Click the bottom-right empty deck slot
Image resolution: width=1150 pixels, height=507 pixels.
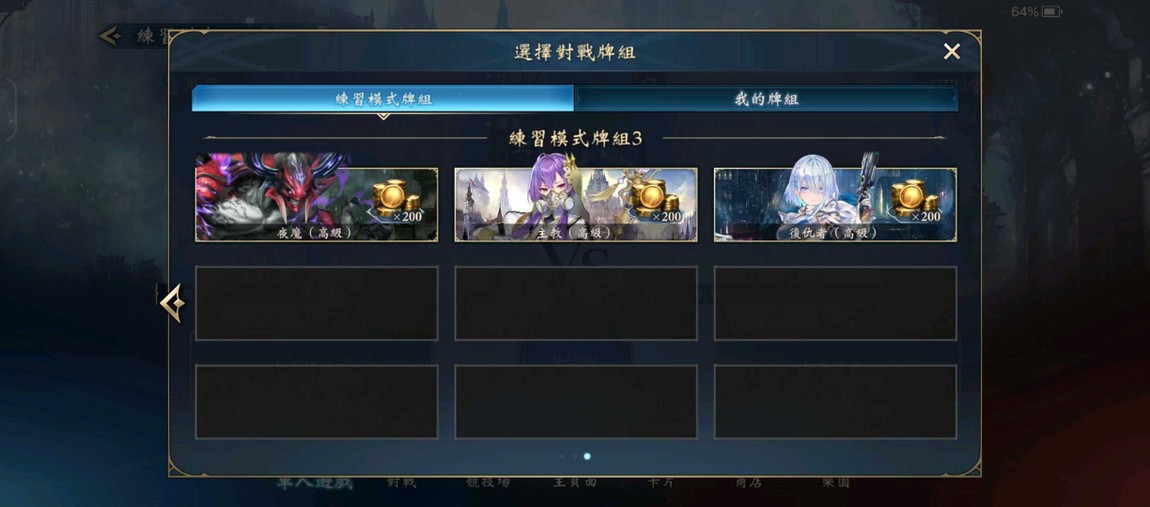click(x=835, y=401)
